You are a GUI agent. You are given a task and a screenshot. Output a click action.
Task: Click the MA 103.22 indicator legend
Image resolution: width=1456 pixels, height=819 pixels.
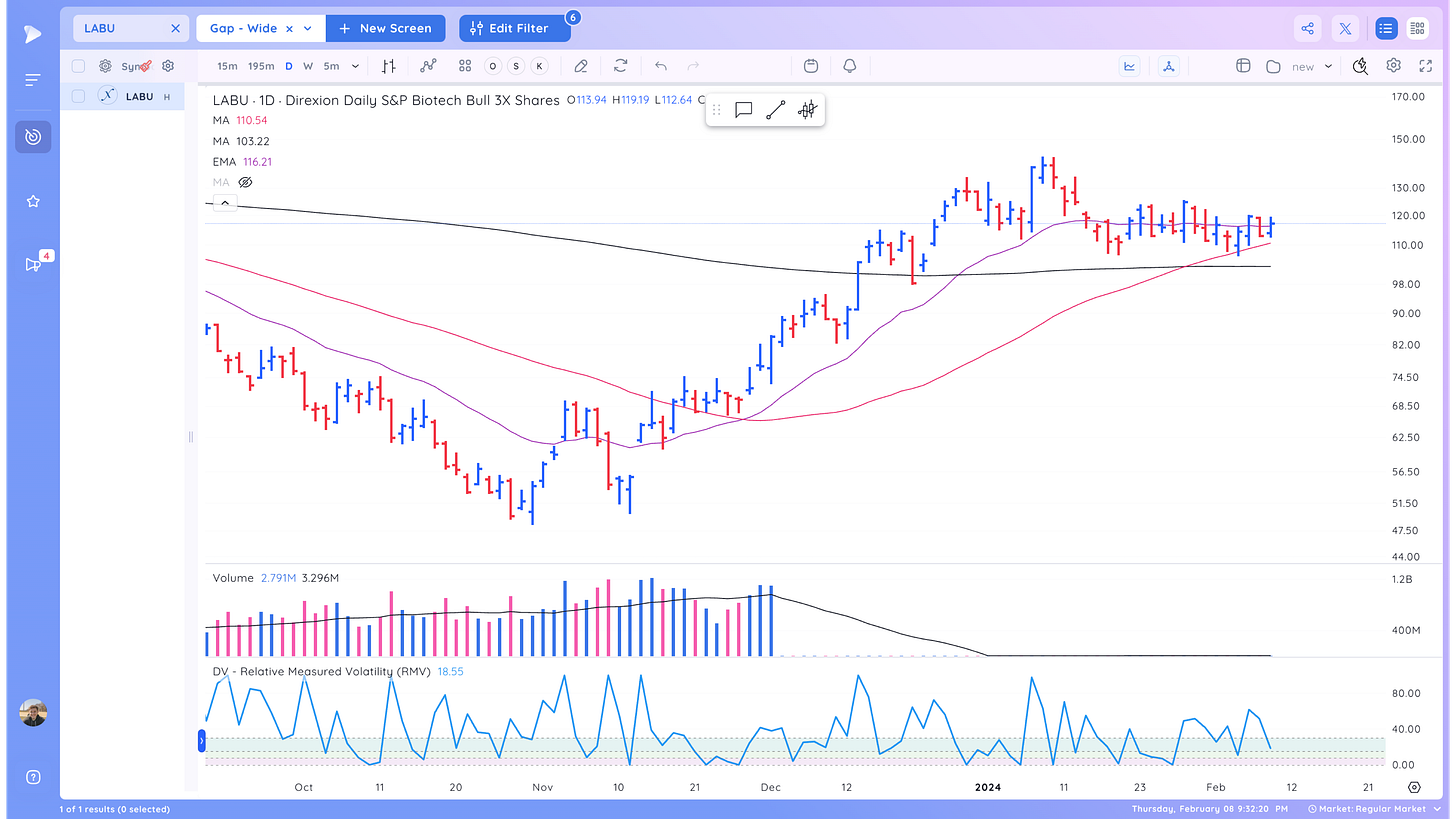[x=241, y=141]
